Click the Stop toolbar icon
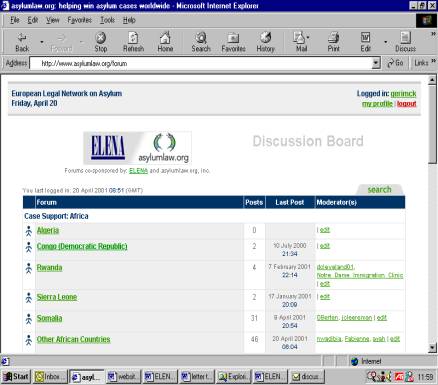438x385 pixels. click(100, 42)
